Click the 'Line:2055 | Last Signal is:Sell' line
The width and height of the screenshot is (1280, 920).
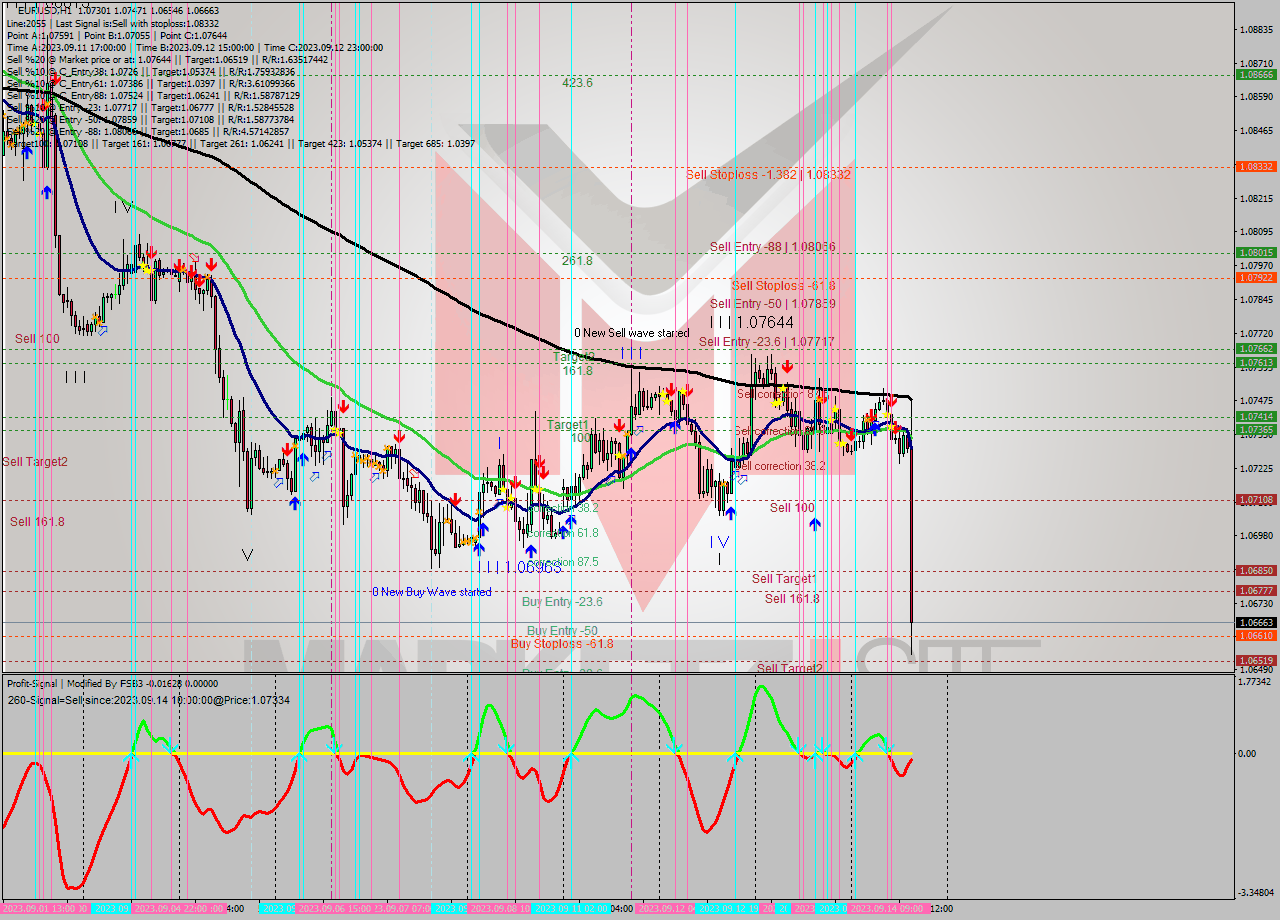point(113,23)
